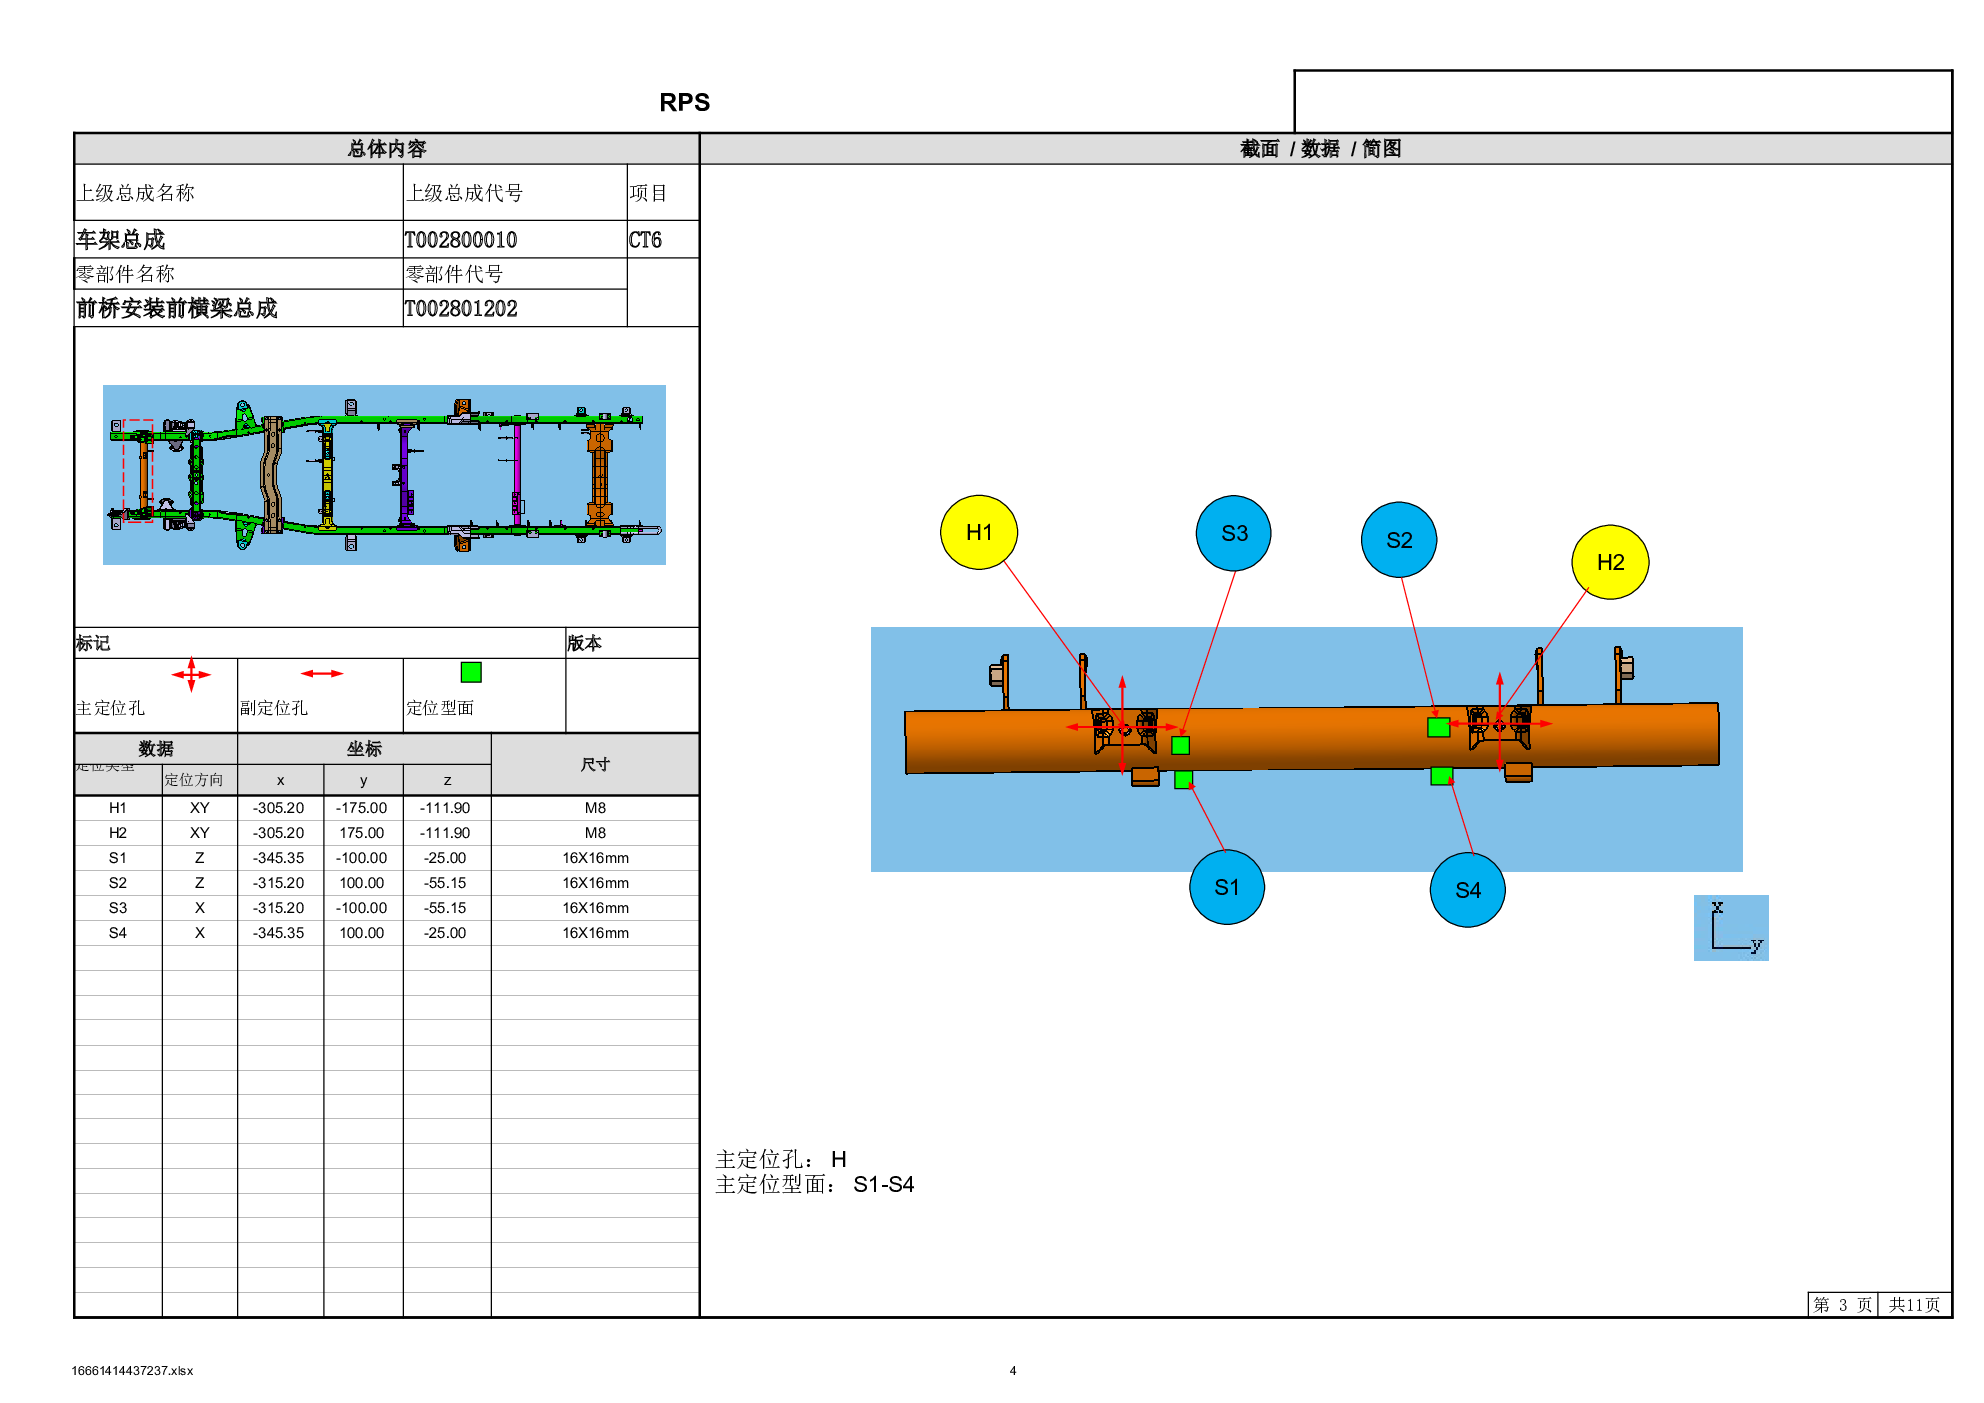Click the x-y coordinate axis indicator

coord(1730,928)
